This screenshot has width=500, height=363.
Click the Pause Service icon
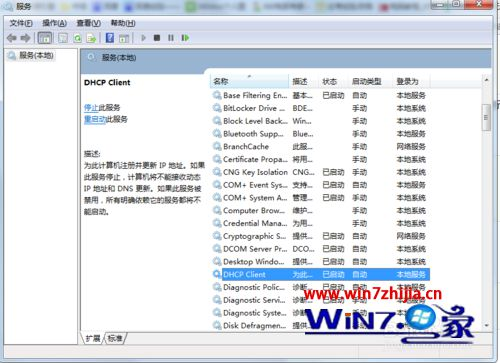(x=171, y=38)
